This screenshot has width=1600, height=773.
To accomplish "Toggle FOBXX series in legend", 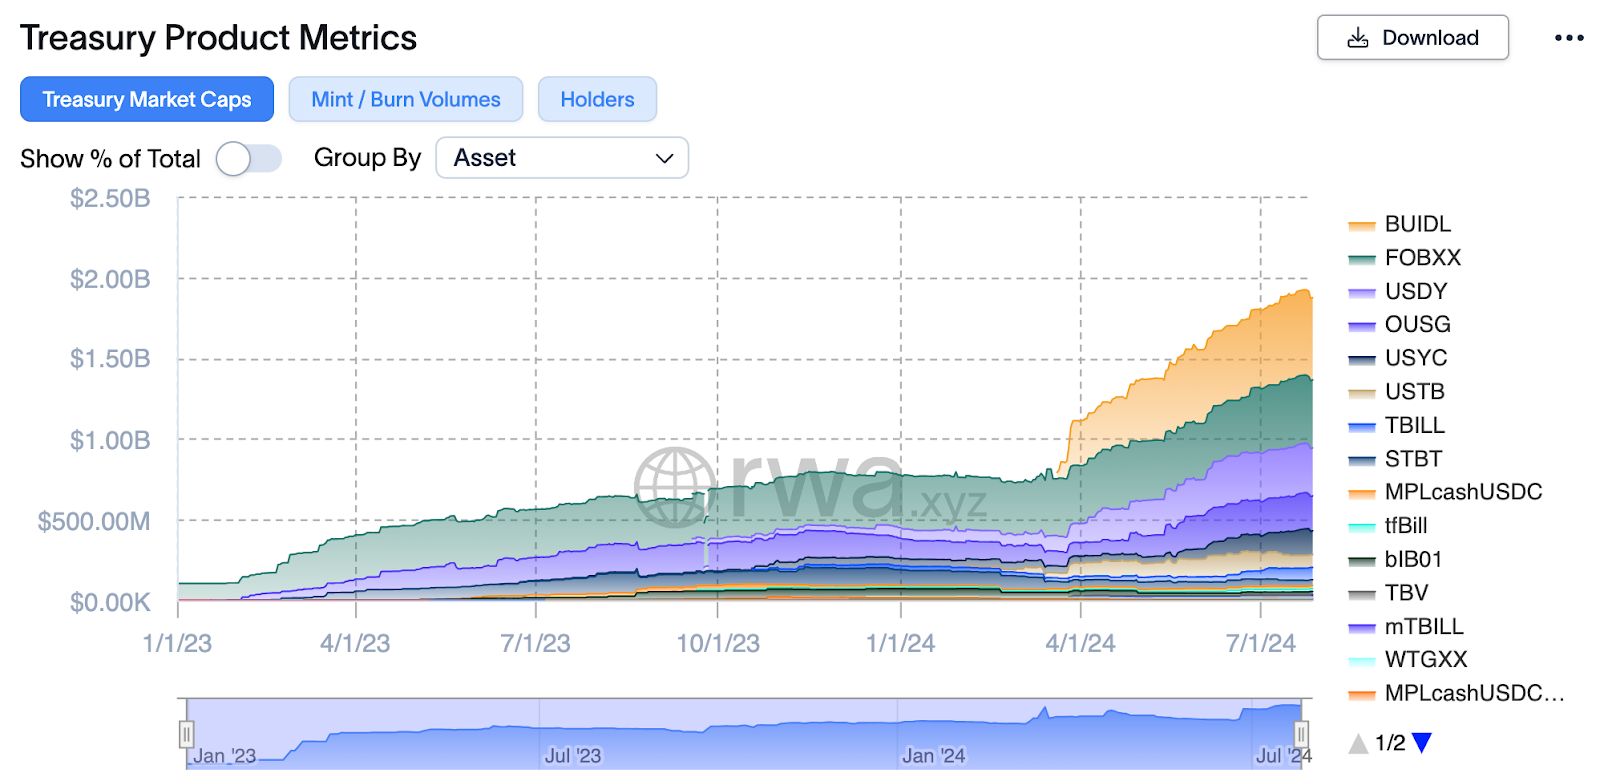I will (1405, 258).
